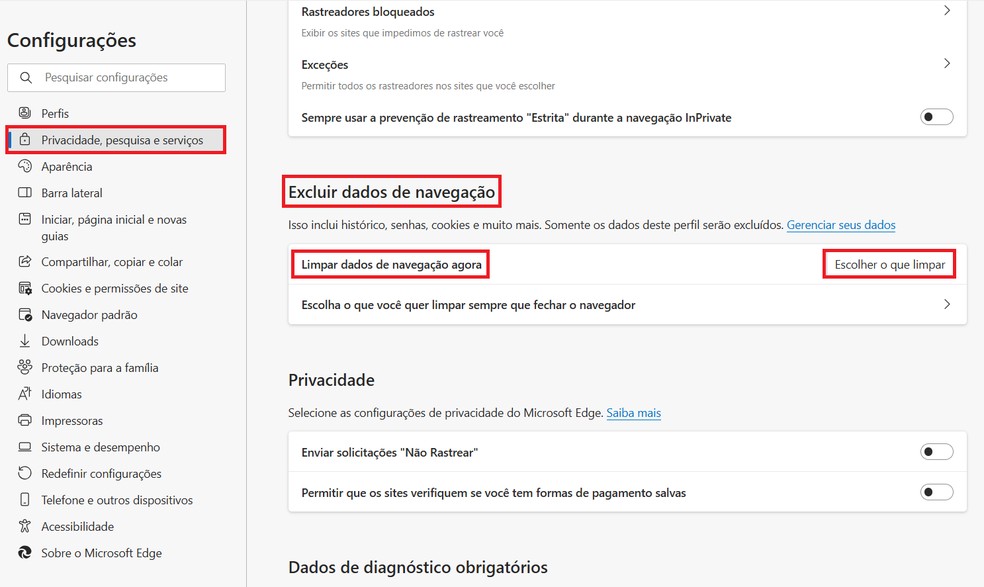Image resolution: width=984 pixels, height=587 pixels.
Task: Expand the Exceções chevron arrow
Action: click(x=947, y=63)
